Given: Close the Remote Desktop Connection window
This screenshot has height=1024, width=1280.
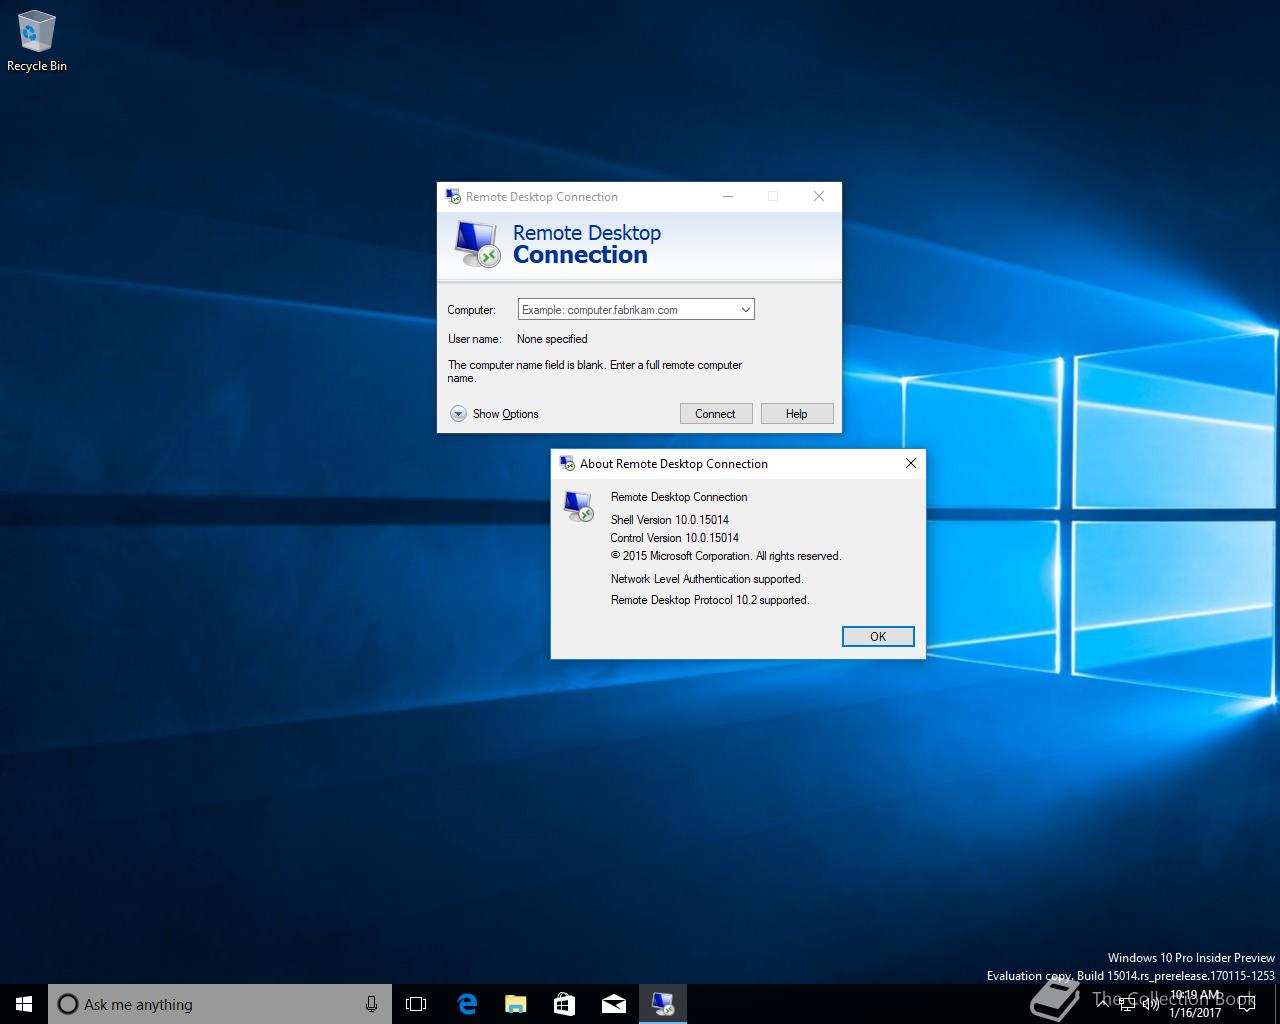Looking at the screenshot, I should [819, 196].
